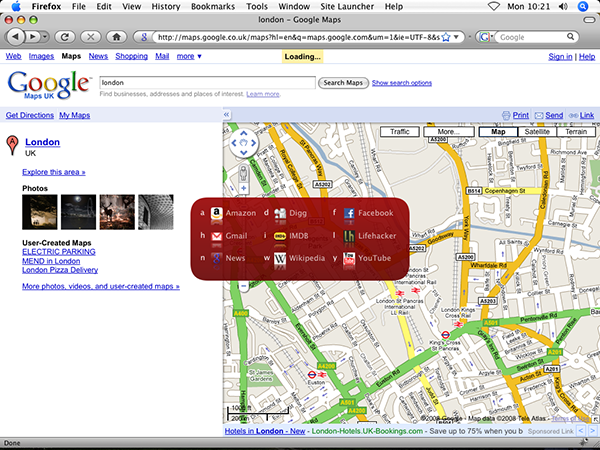The width and height of the screenshot is (600, 450).
Task: Open My Maps tab link
Action: pyautogui.click(x=75, y=115)
